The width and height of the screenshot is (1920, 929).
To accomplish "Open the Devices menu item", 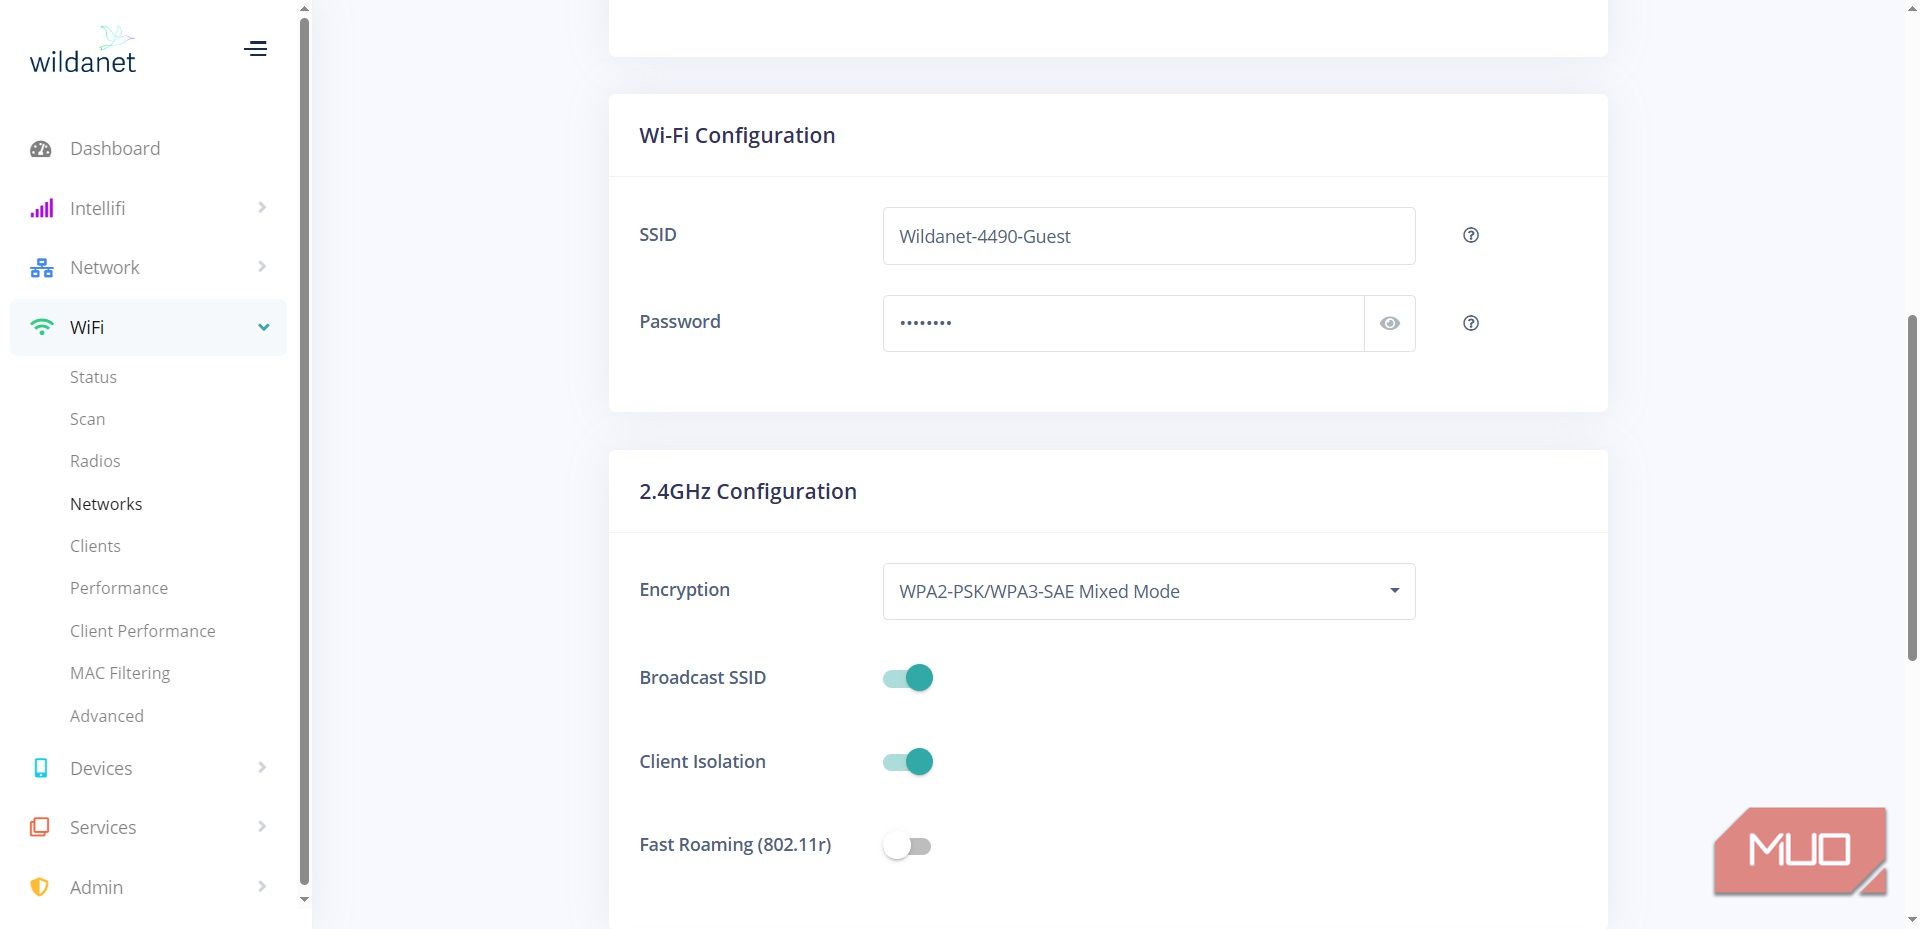I will [x=148, y=768].
